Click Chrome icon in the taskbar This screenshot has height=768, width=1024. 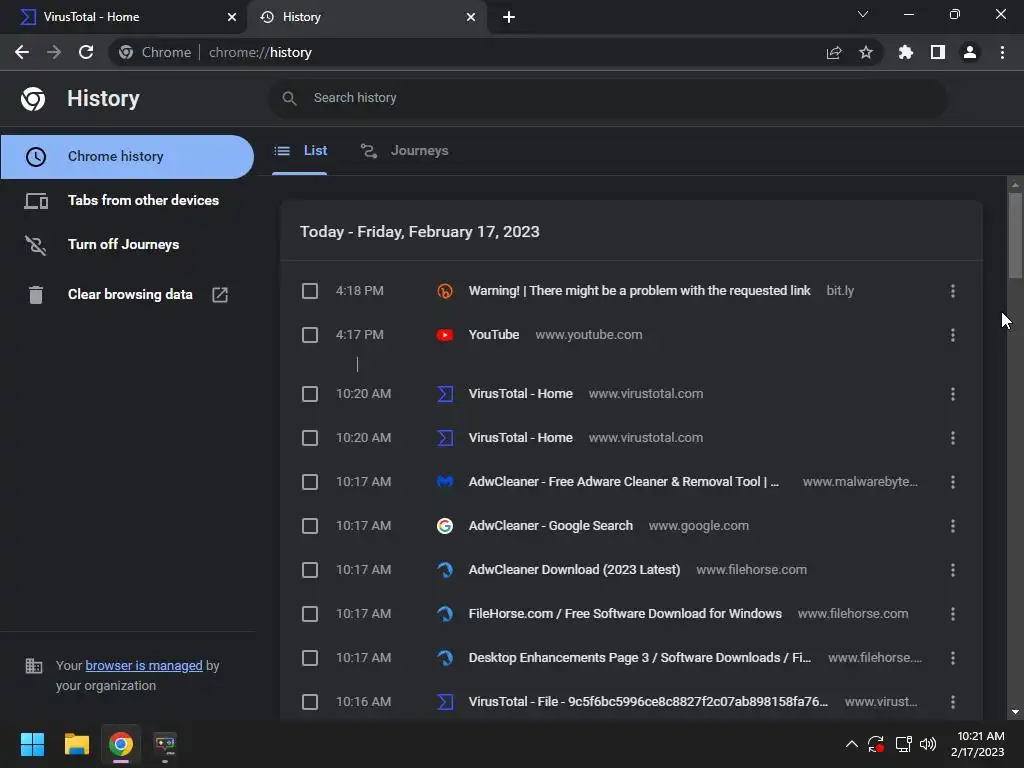pyautogui.click(x=121, y=744)
